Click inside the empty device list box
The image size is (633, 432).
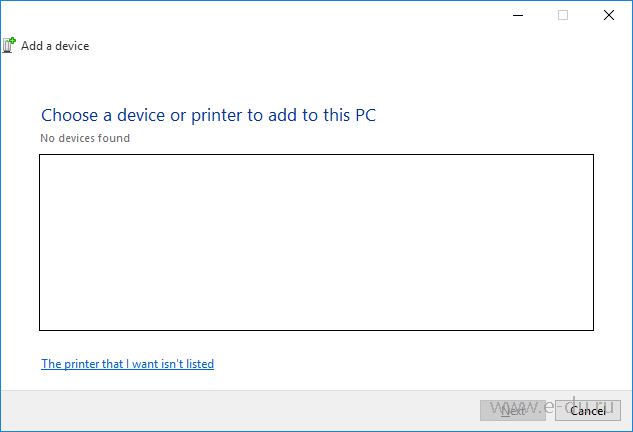(316, 242)
